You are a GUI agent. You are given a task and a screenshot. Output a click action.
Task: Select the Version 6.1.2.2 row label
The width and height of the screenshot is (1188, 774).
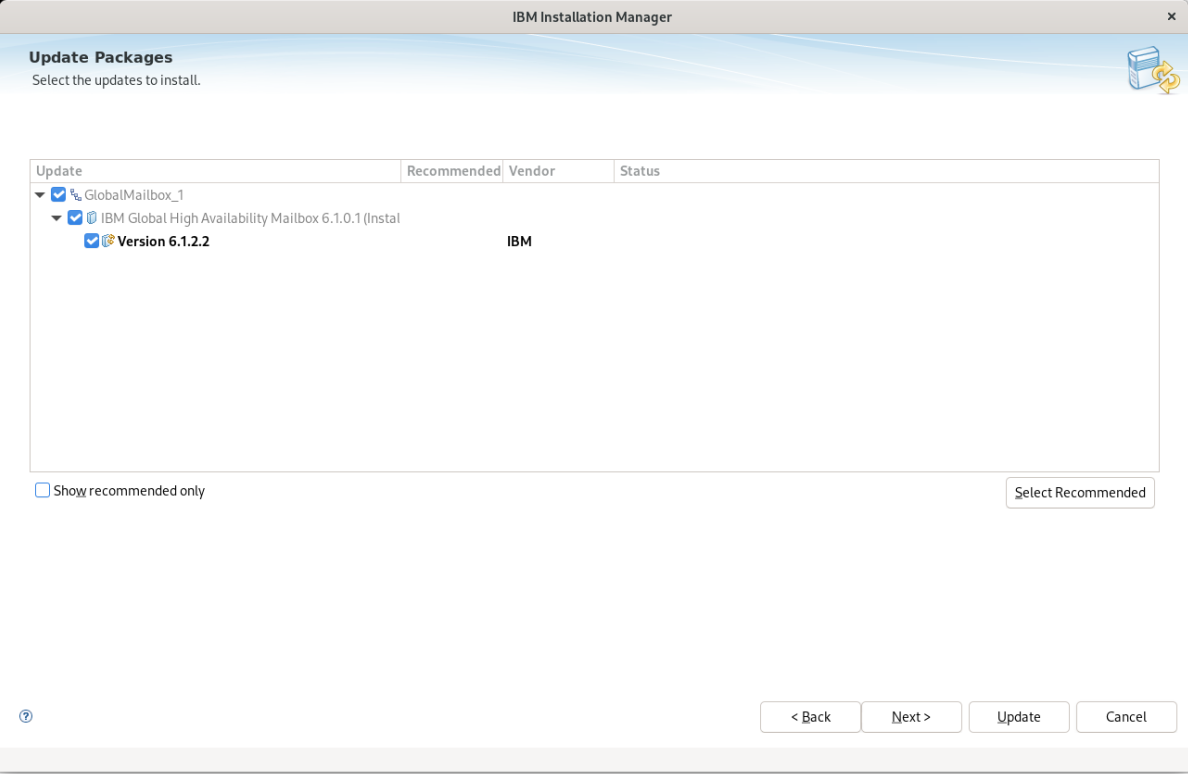(163, 241)
